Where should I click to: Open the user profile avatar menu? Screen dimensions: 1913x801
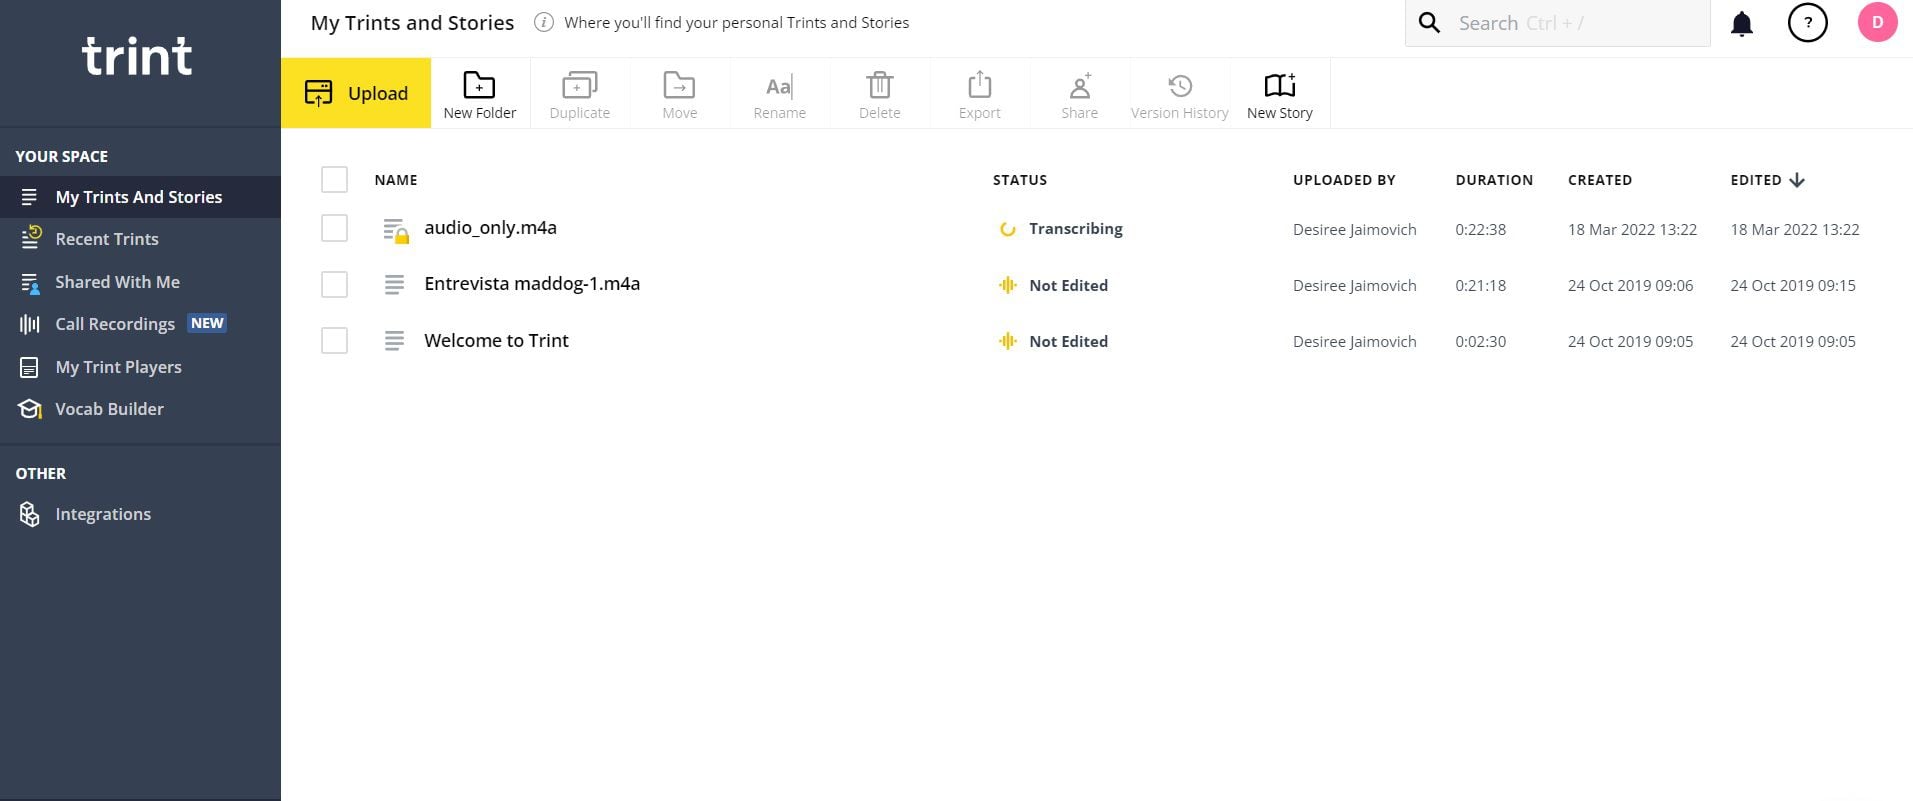(x=1876, y=23)
